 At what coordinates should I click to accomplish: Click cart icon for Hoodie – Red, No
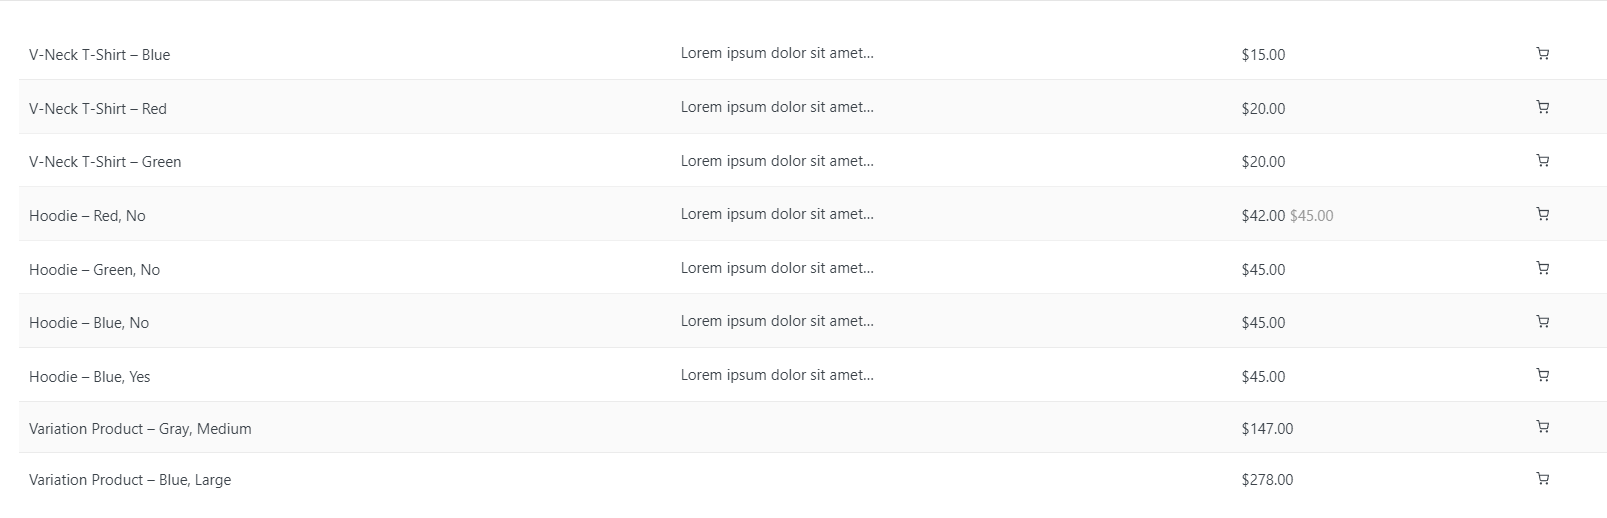tap(1542, 214)
